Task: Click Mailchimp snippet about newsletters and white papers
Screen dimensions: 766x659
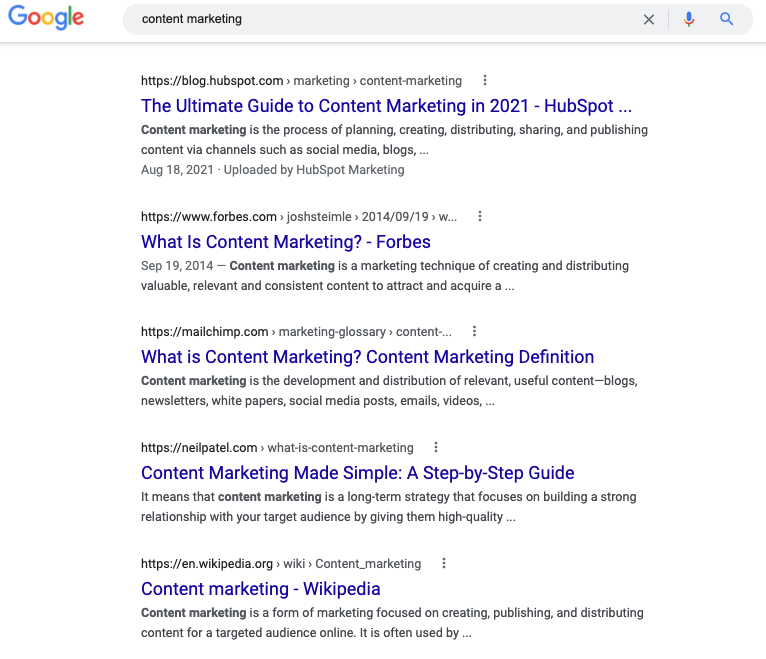Action: point(389,391)
